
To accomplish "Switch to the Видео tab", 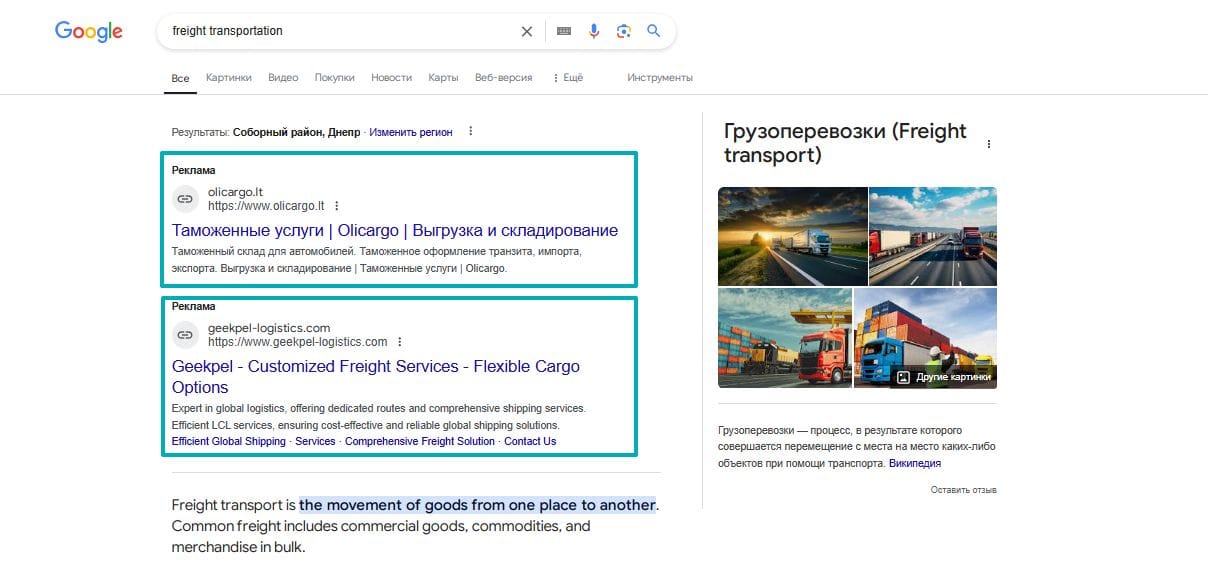I will (x=283, y=77).
